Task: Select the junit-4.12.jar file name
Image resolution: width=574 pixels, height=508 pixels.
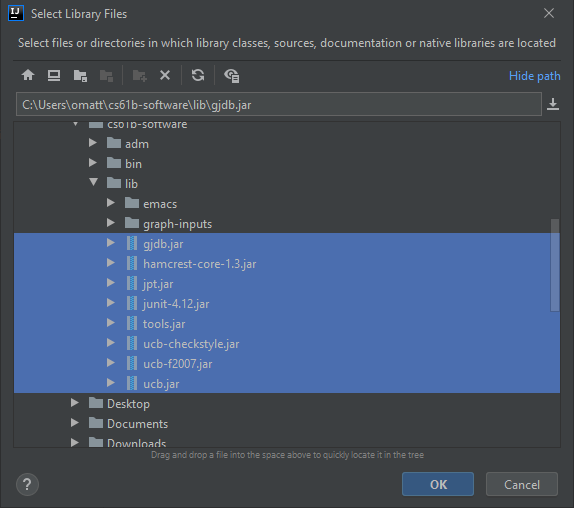Action: pyautogui.click(x=176, y=304)
